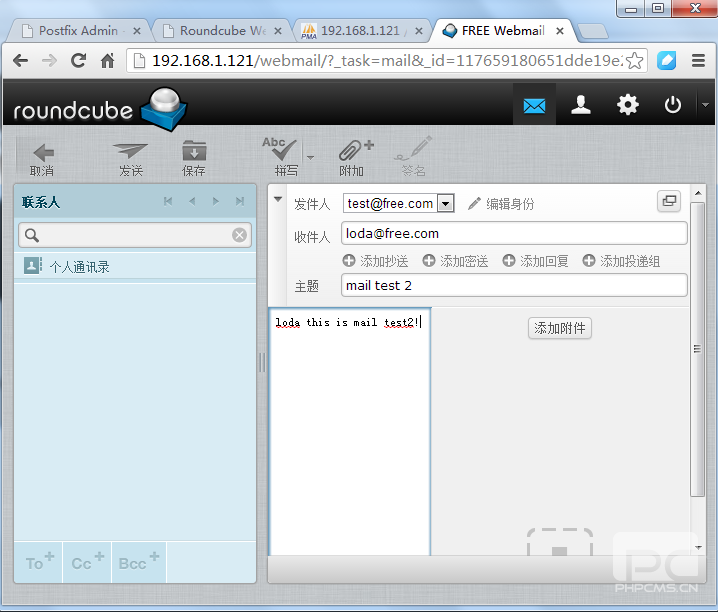Focus the contacts search field
Screen dimensions: 718x612
[x=135, y=235]
